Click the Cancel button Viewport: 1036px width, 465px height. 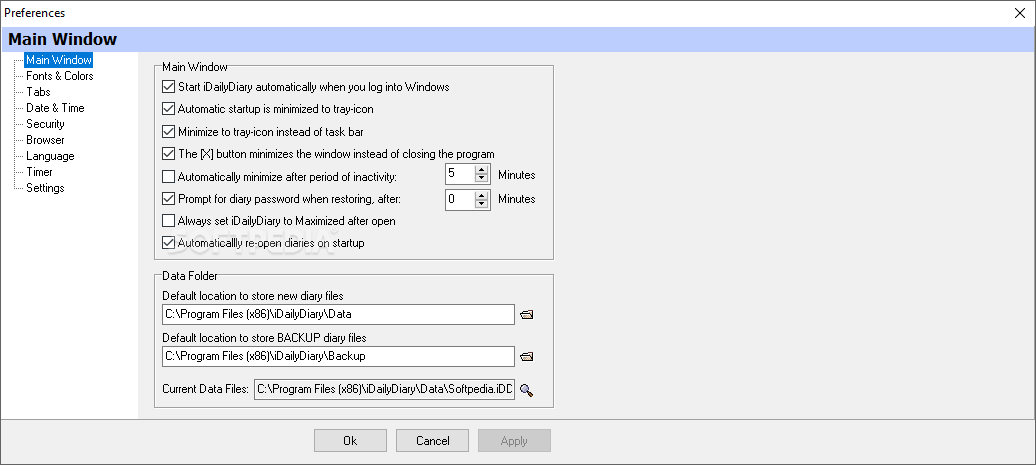click(x=432, y=441)
